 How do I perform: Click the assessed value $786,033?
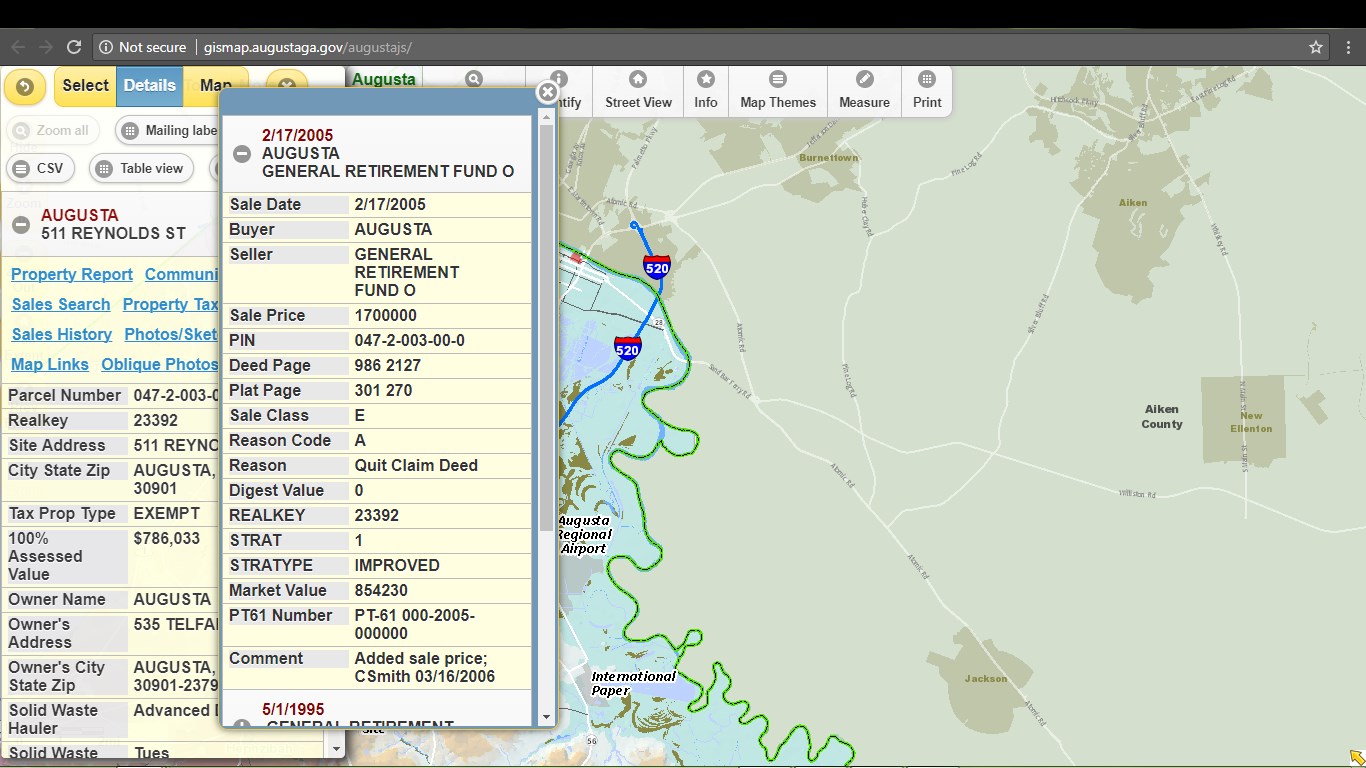point(166,538)
